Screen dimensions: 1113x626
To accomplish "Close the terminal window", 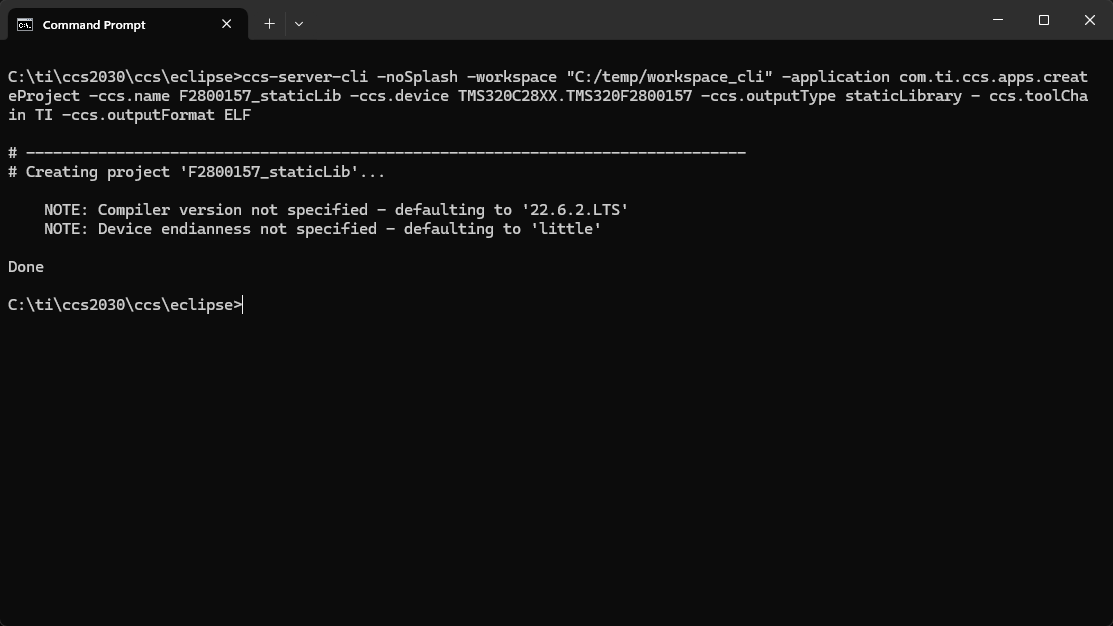I will click(1090, 20).
